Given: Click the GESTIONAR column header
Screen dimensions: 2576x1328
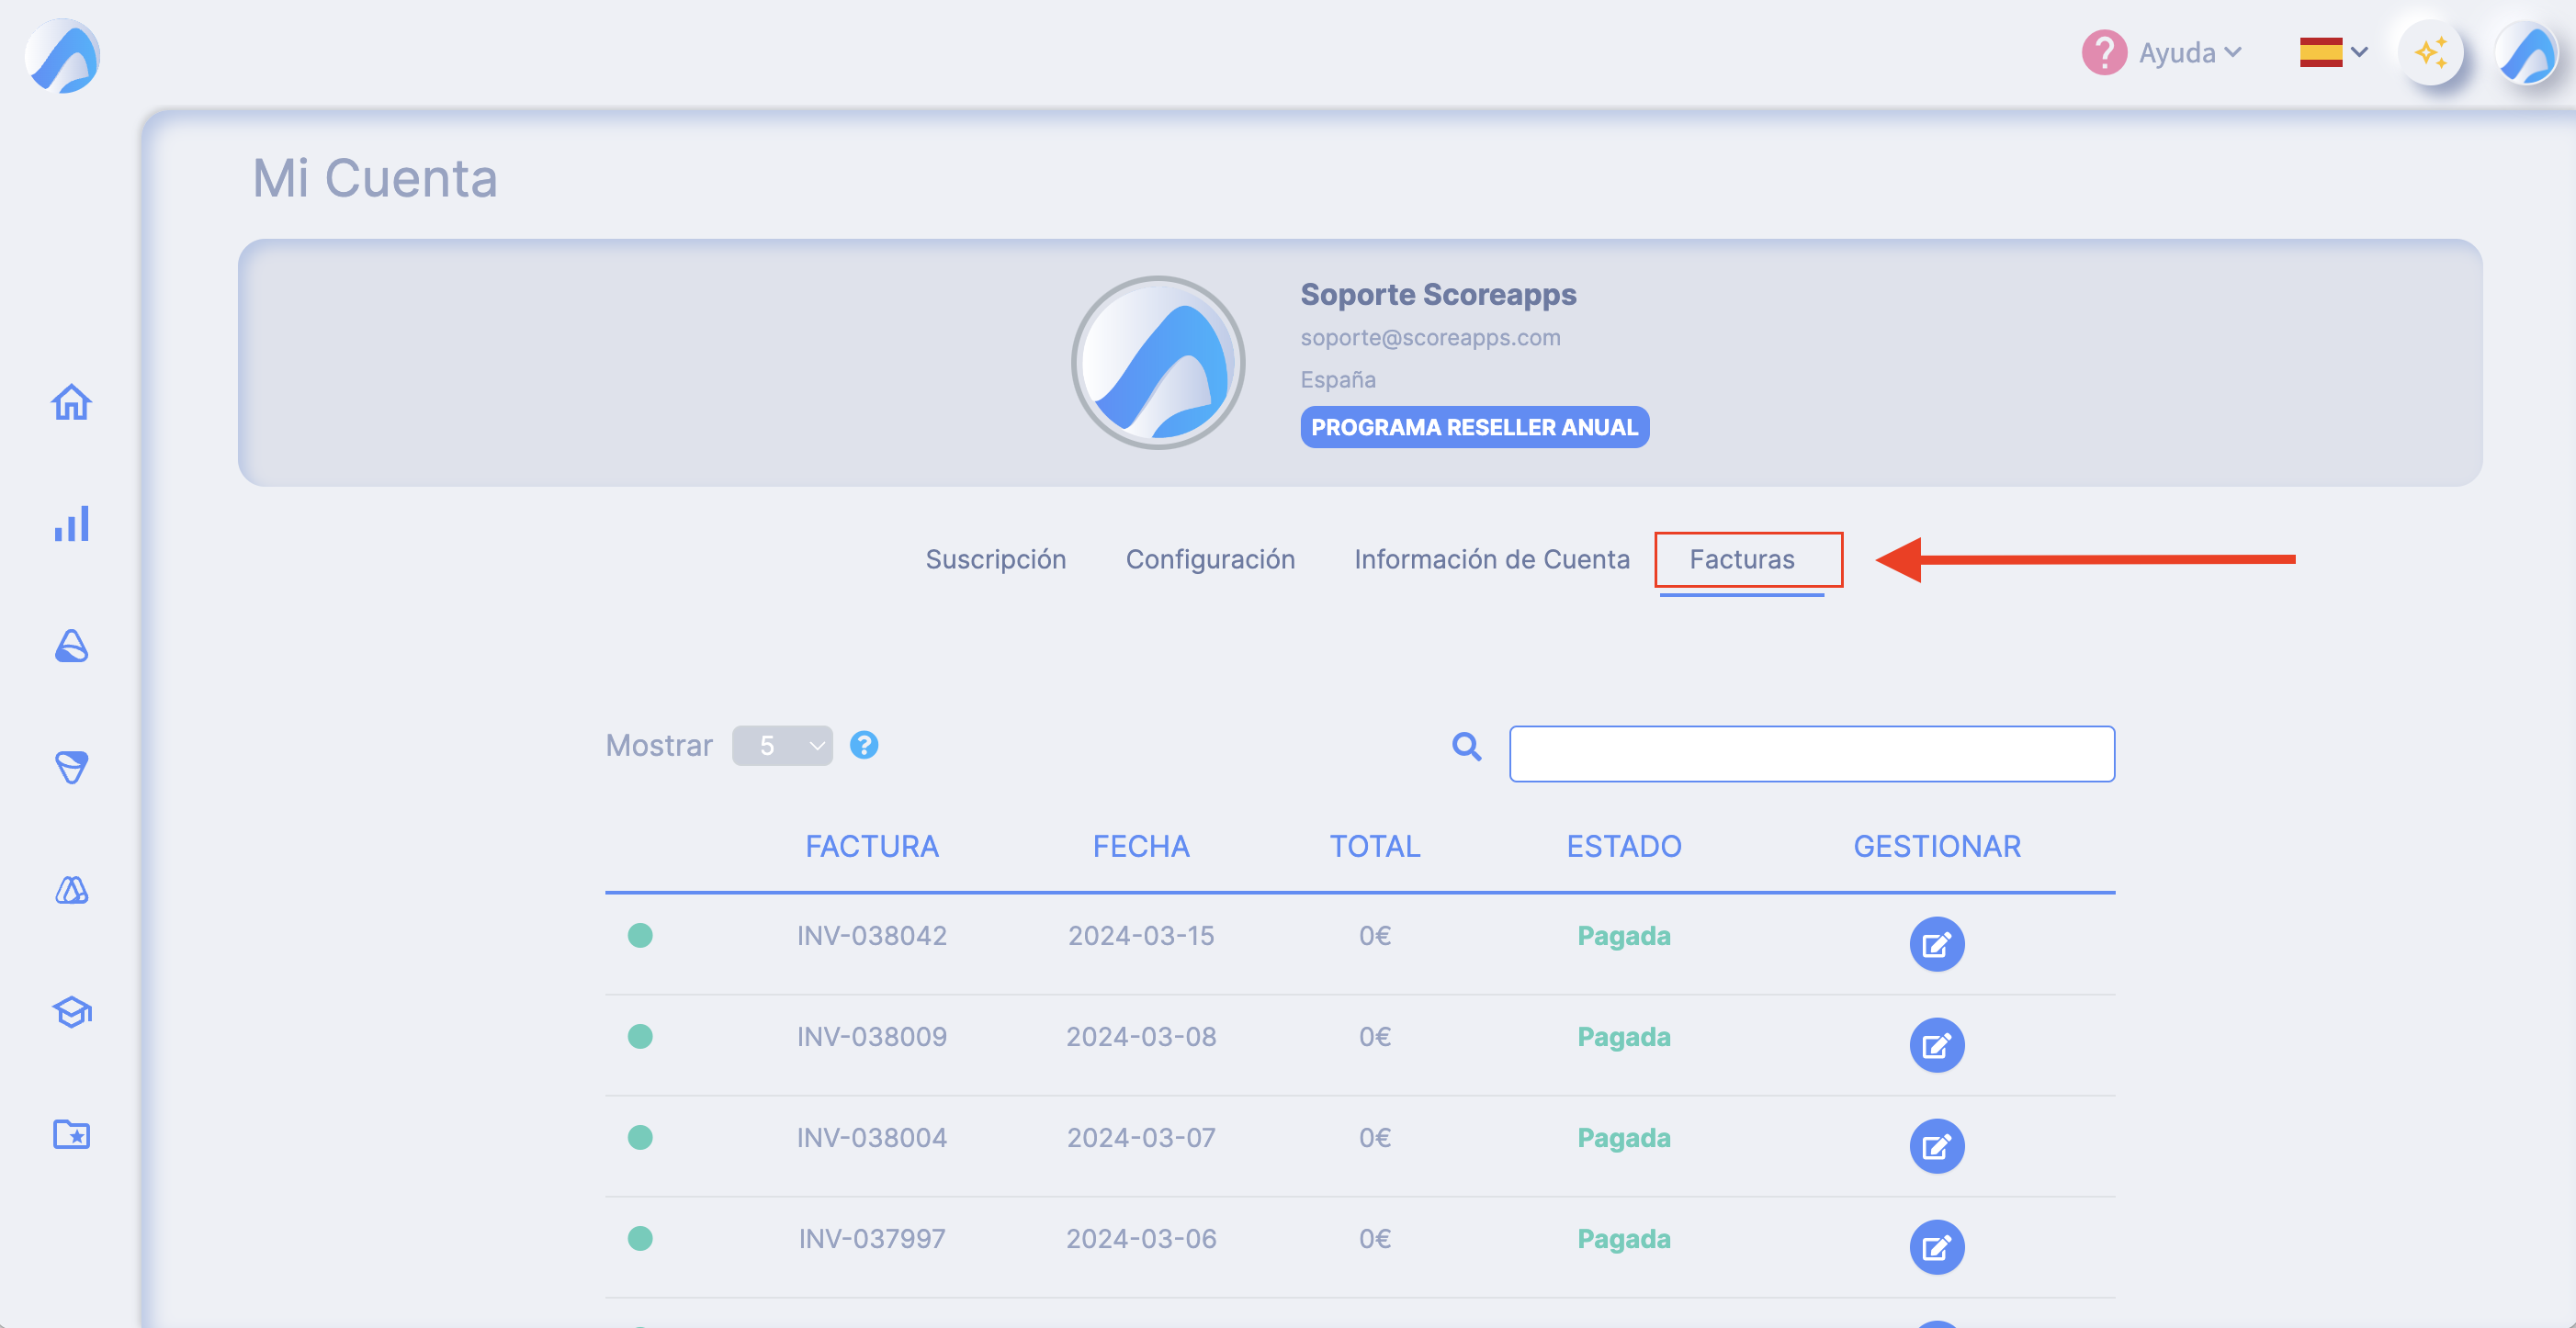Looking at the screenshot, I should click(1937, 846).
